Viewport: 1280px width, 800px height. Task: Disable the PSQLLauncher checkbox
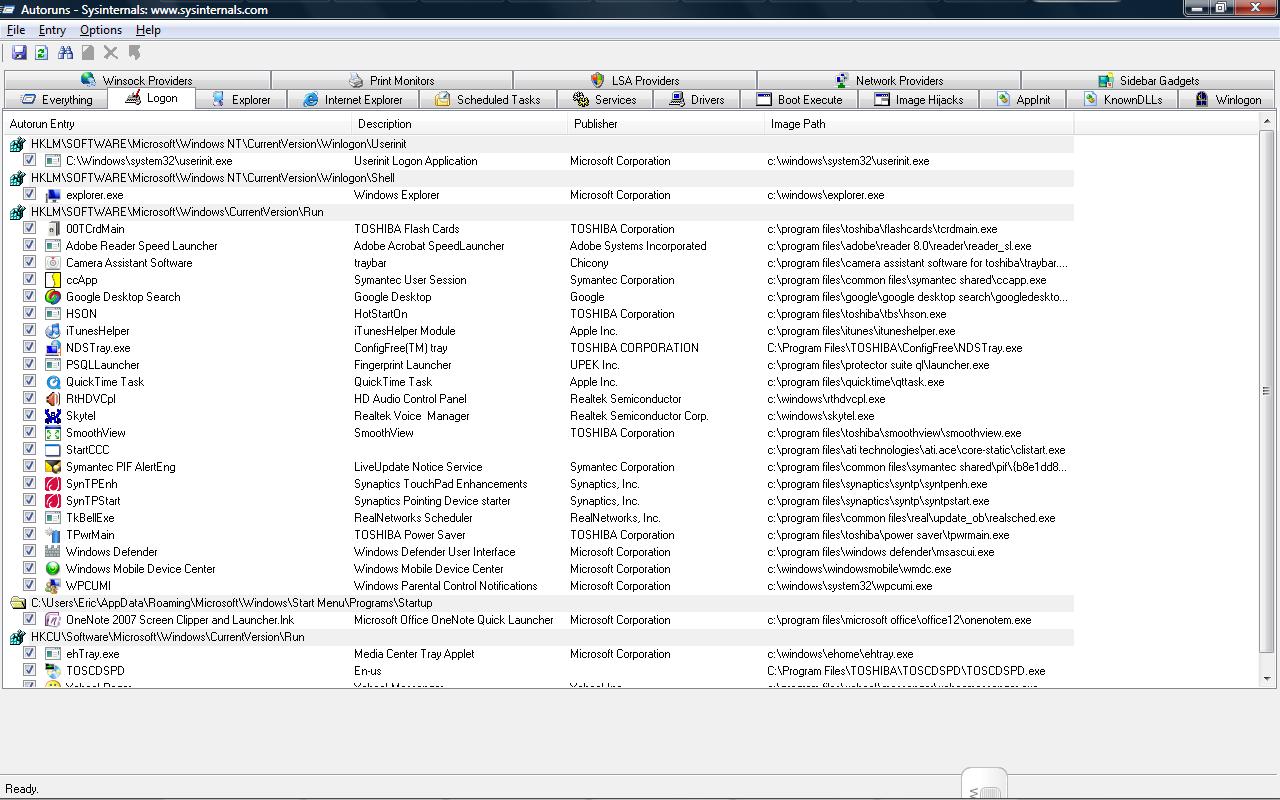[x=29, y=364]
